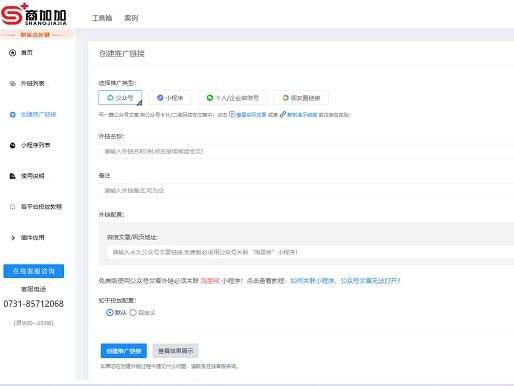Click the phone number 0731-85712068

[x=33, y=304]
